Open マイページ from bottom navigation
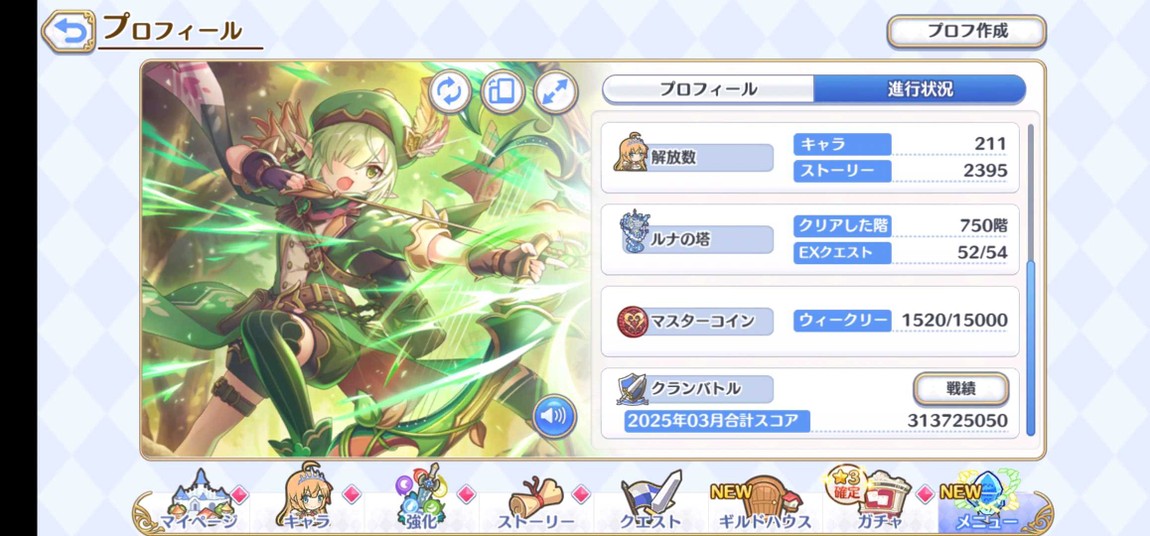Viewport: 1150px width, 536px height. (199, 501)
